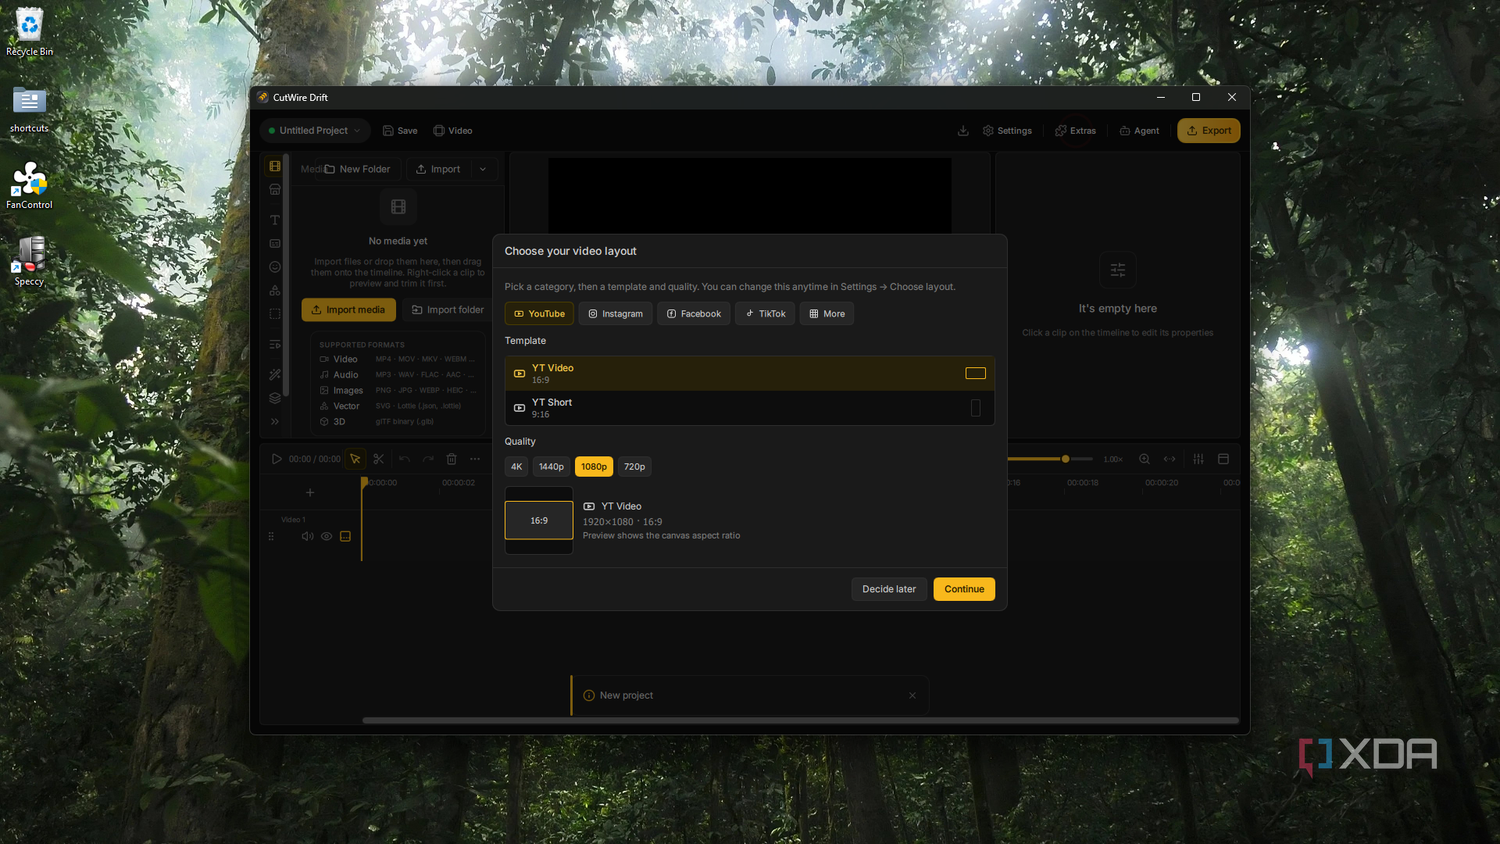Viewport: 1500px width, 844px height.
Task: Toggle Video 1 track visibility eye
Action: (326, 537)
